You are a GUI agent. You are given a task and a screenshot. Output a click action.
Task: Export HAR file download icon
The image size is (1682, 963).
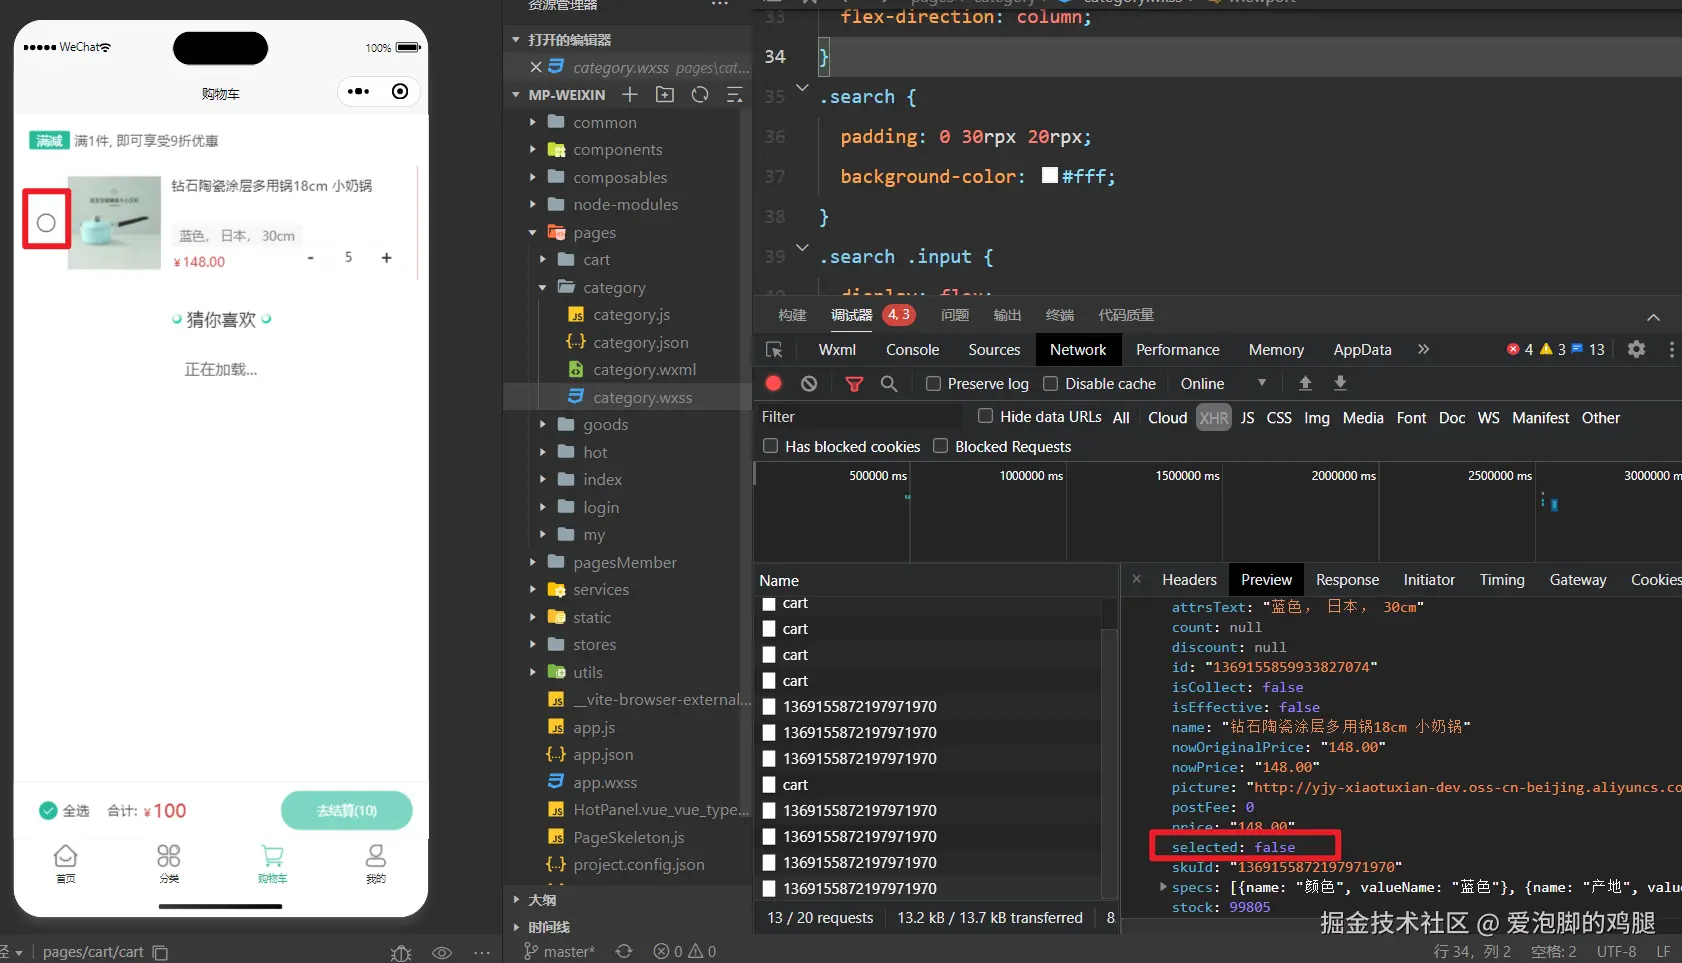point(1341,383)
